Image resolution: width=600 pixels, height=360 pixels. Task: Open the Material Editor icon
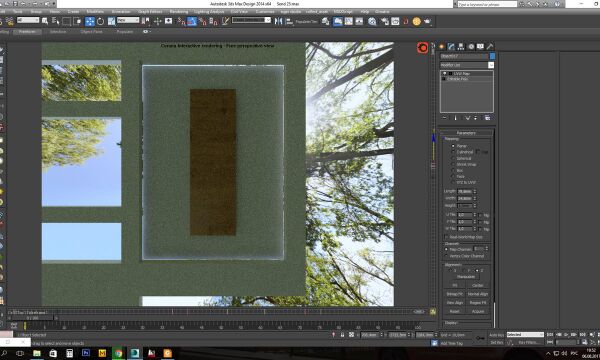[x=372, y=21]
